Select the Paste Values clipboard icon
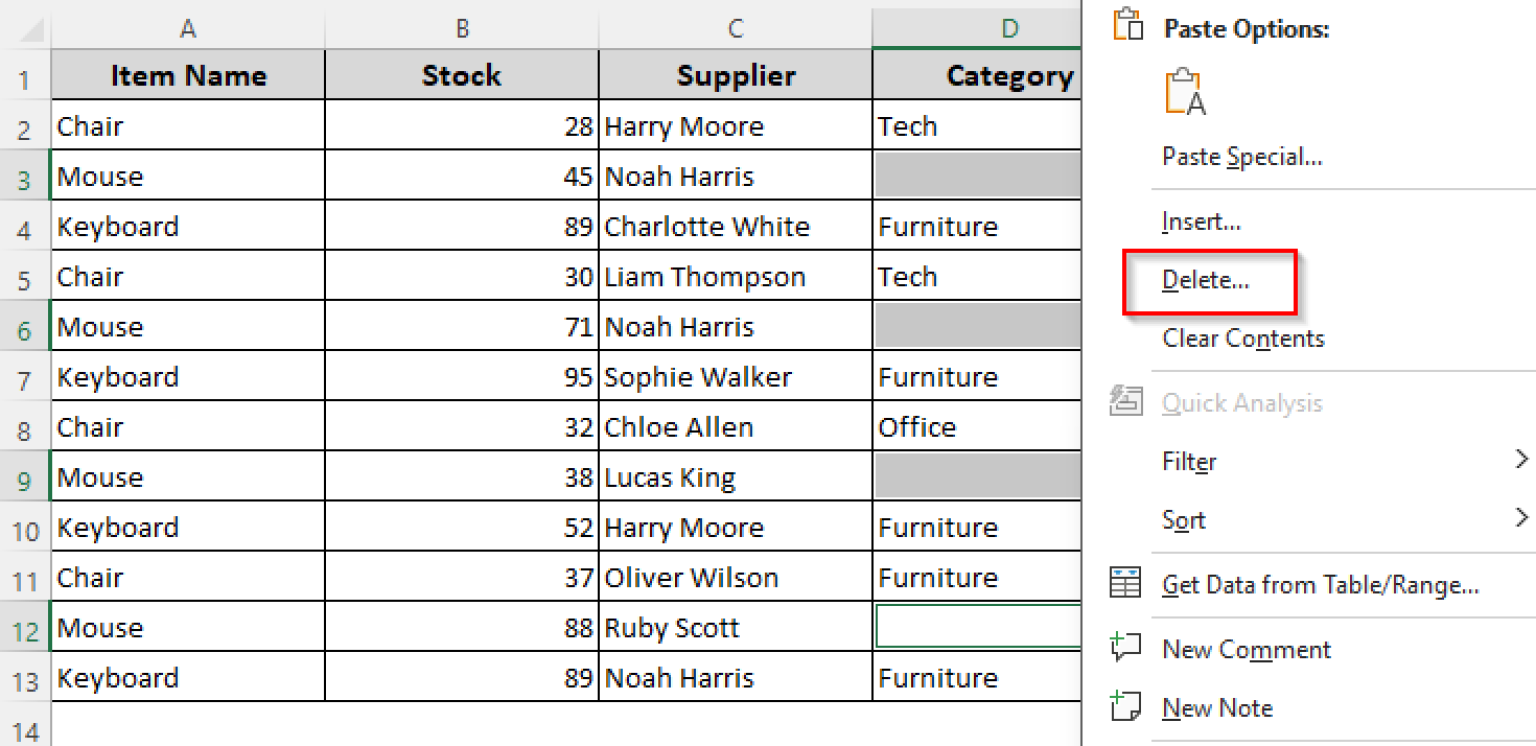The image size is (1536, 746). [x=1185, y=90]
